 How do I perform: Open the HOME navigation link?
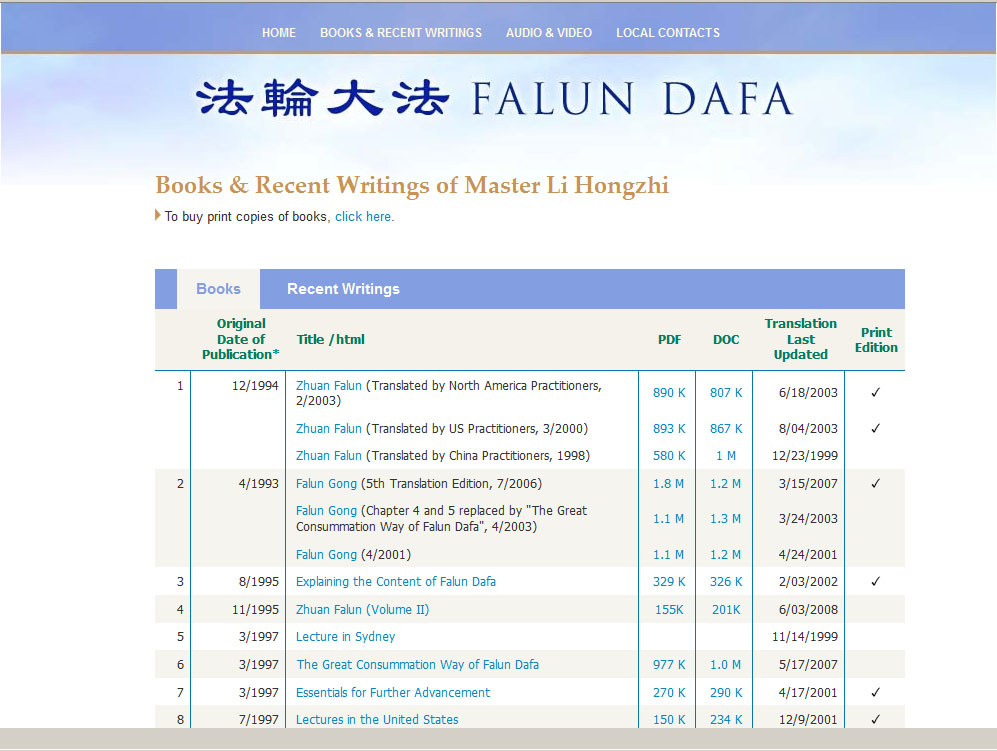[278, 32]
